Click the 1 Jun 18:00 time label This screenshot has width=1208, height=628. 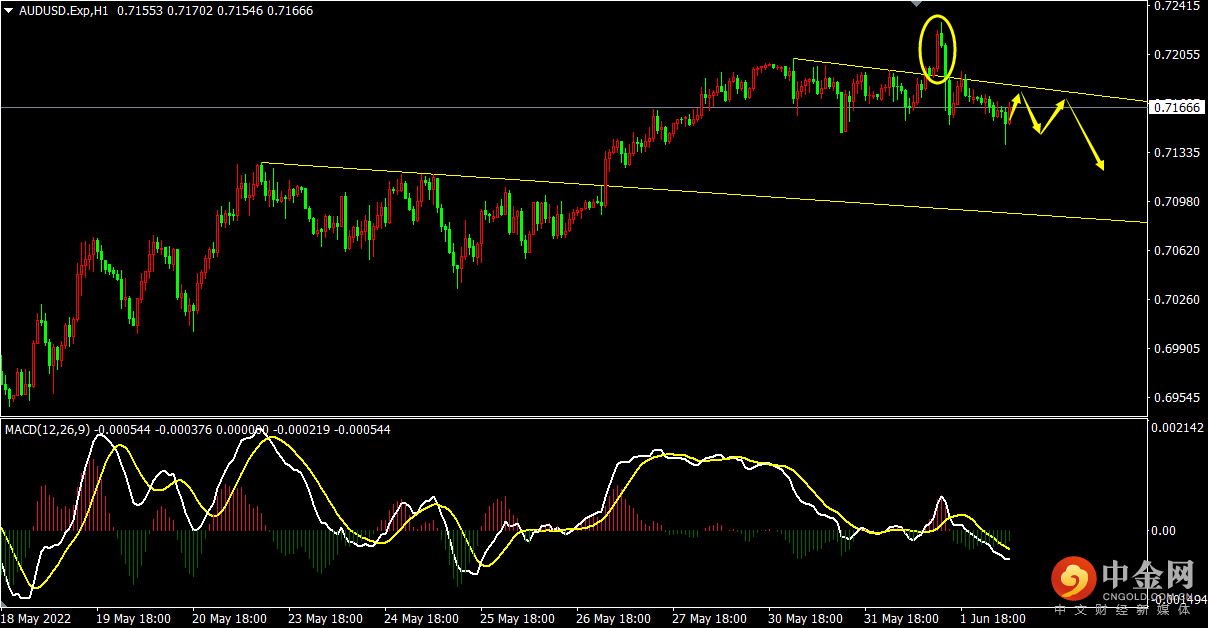tap(993, 618)
